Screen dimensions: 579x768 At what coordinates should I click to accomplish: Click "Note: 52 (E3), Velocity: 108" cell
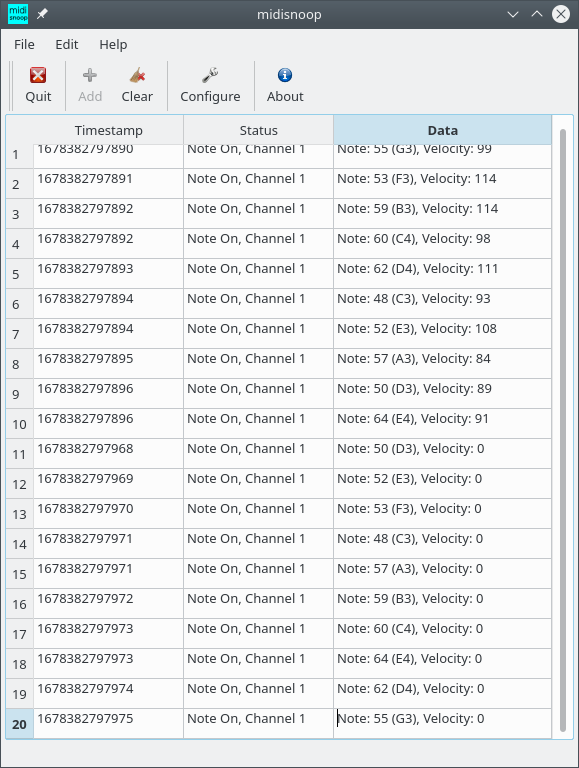(442, 334)
